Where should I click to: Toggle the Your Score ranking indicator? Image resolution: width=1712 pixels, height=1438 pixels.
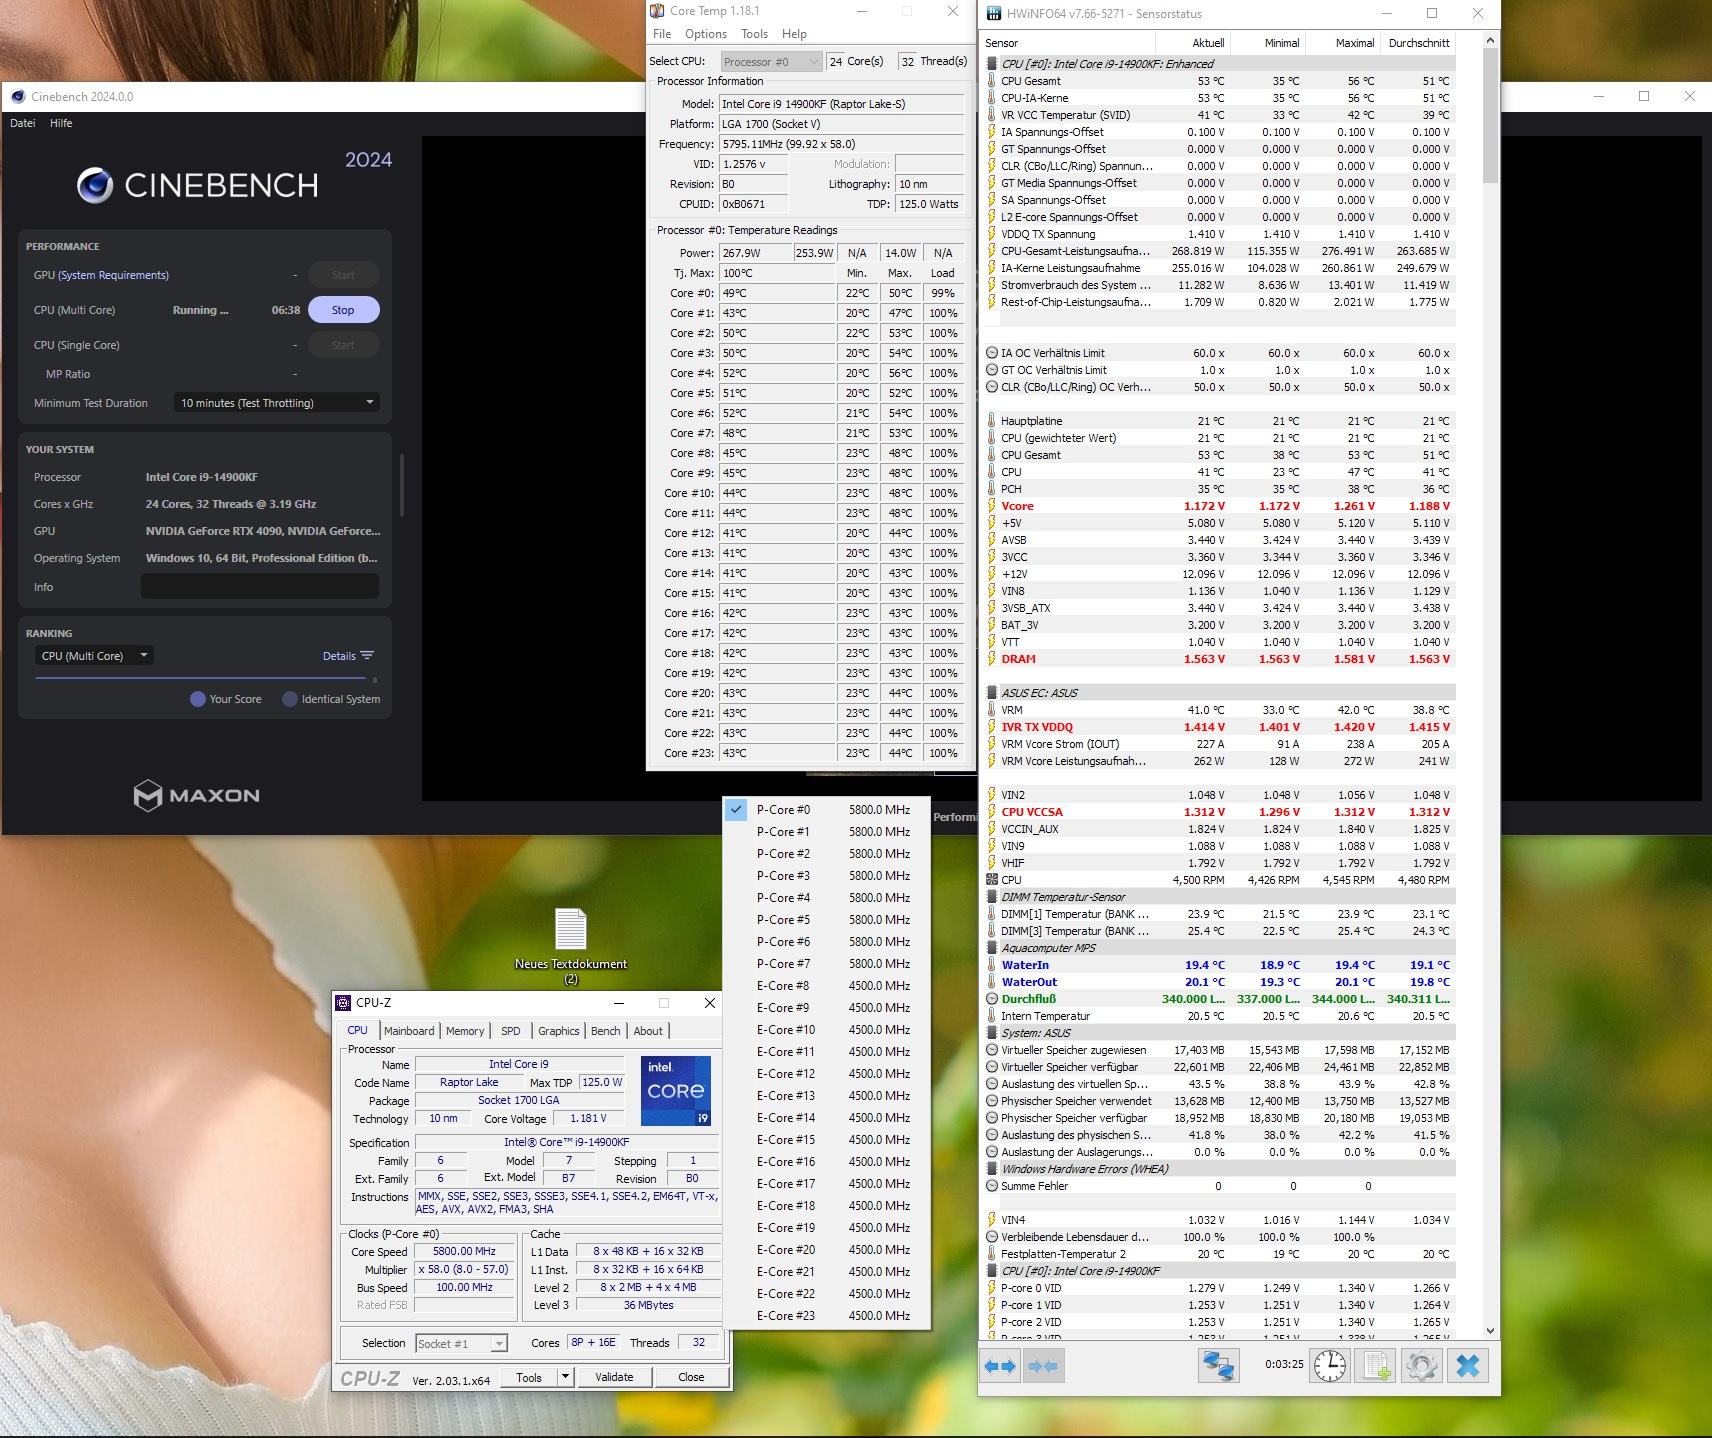(x=198, y=699)
